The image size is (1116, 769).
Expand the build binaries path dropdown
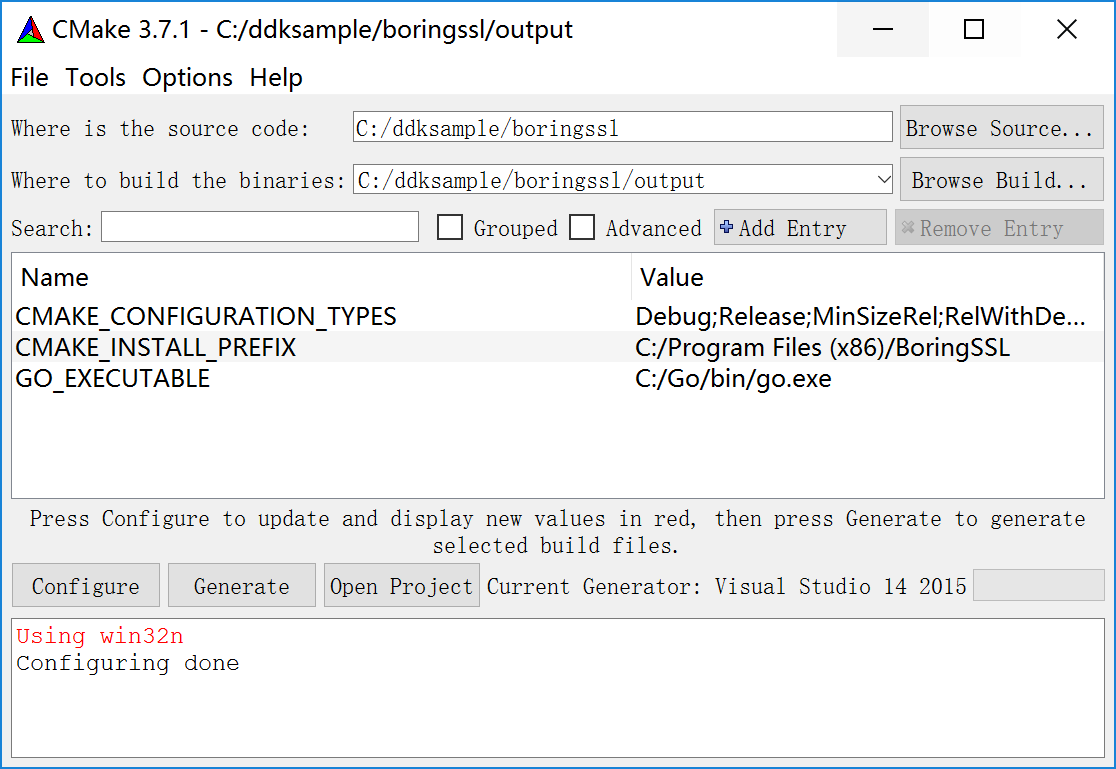pos(883,179)
